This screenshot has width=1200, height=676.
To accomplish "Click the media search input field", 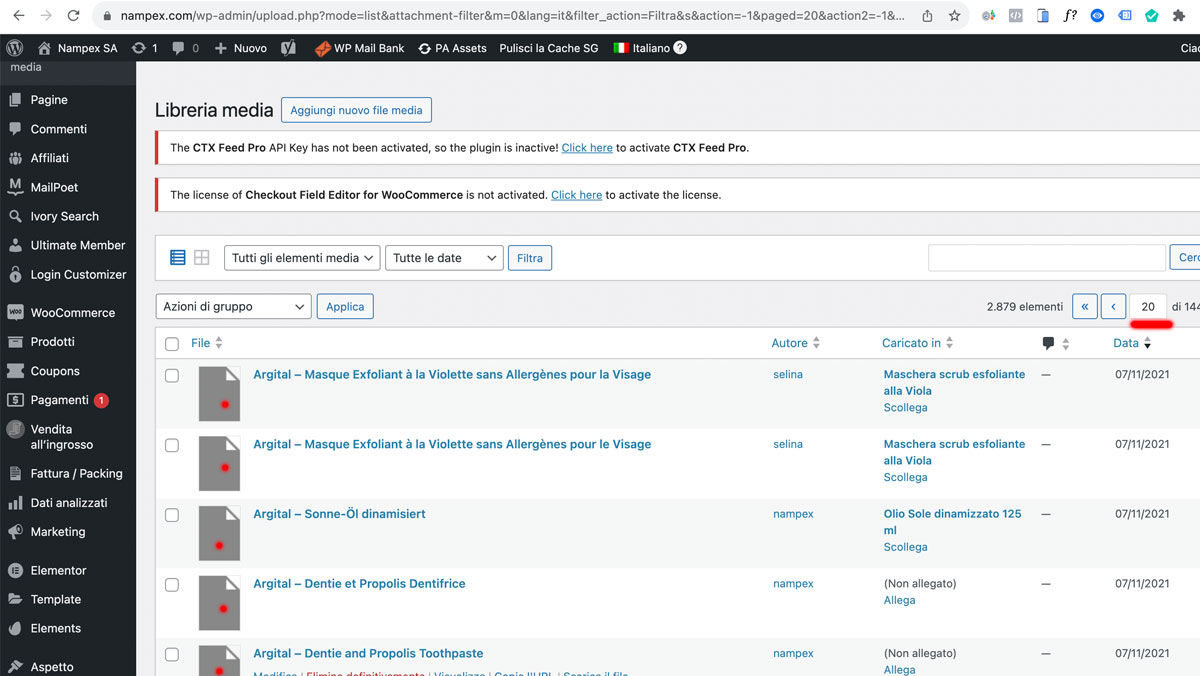I will [1047, 258].
